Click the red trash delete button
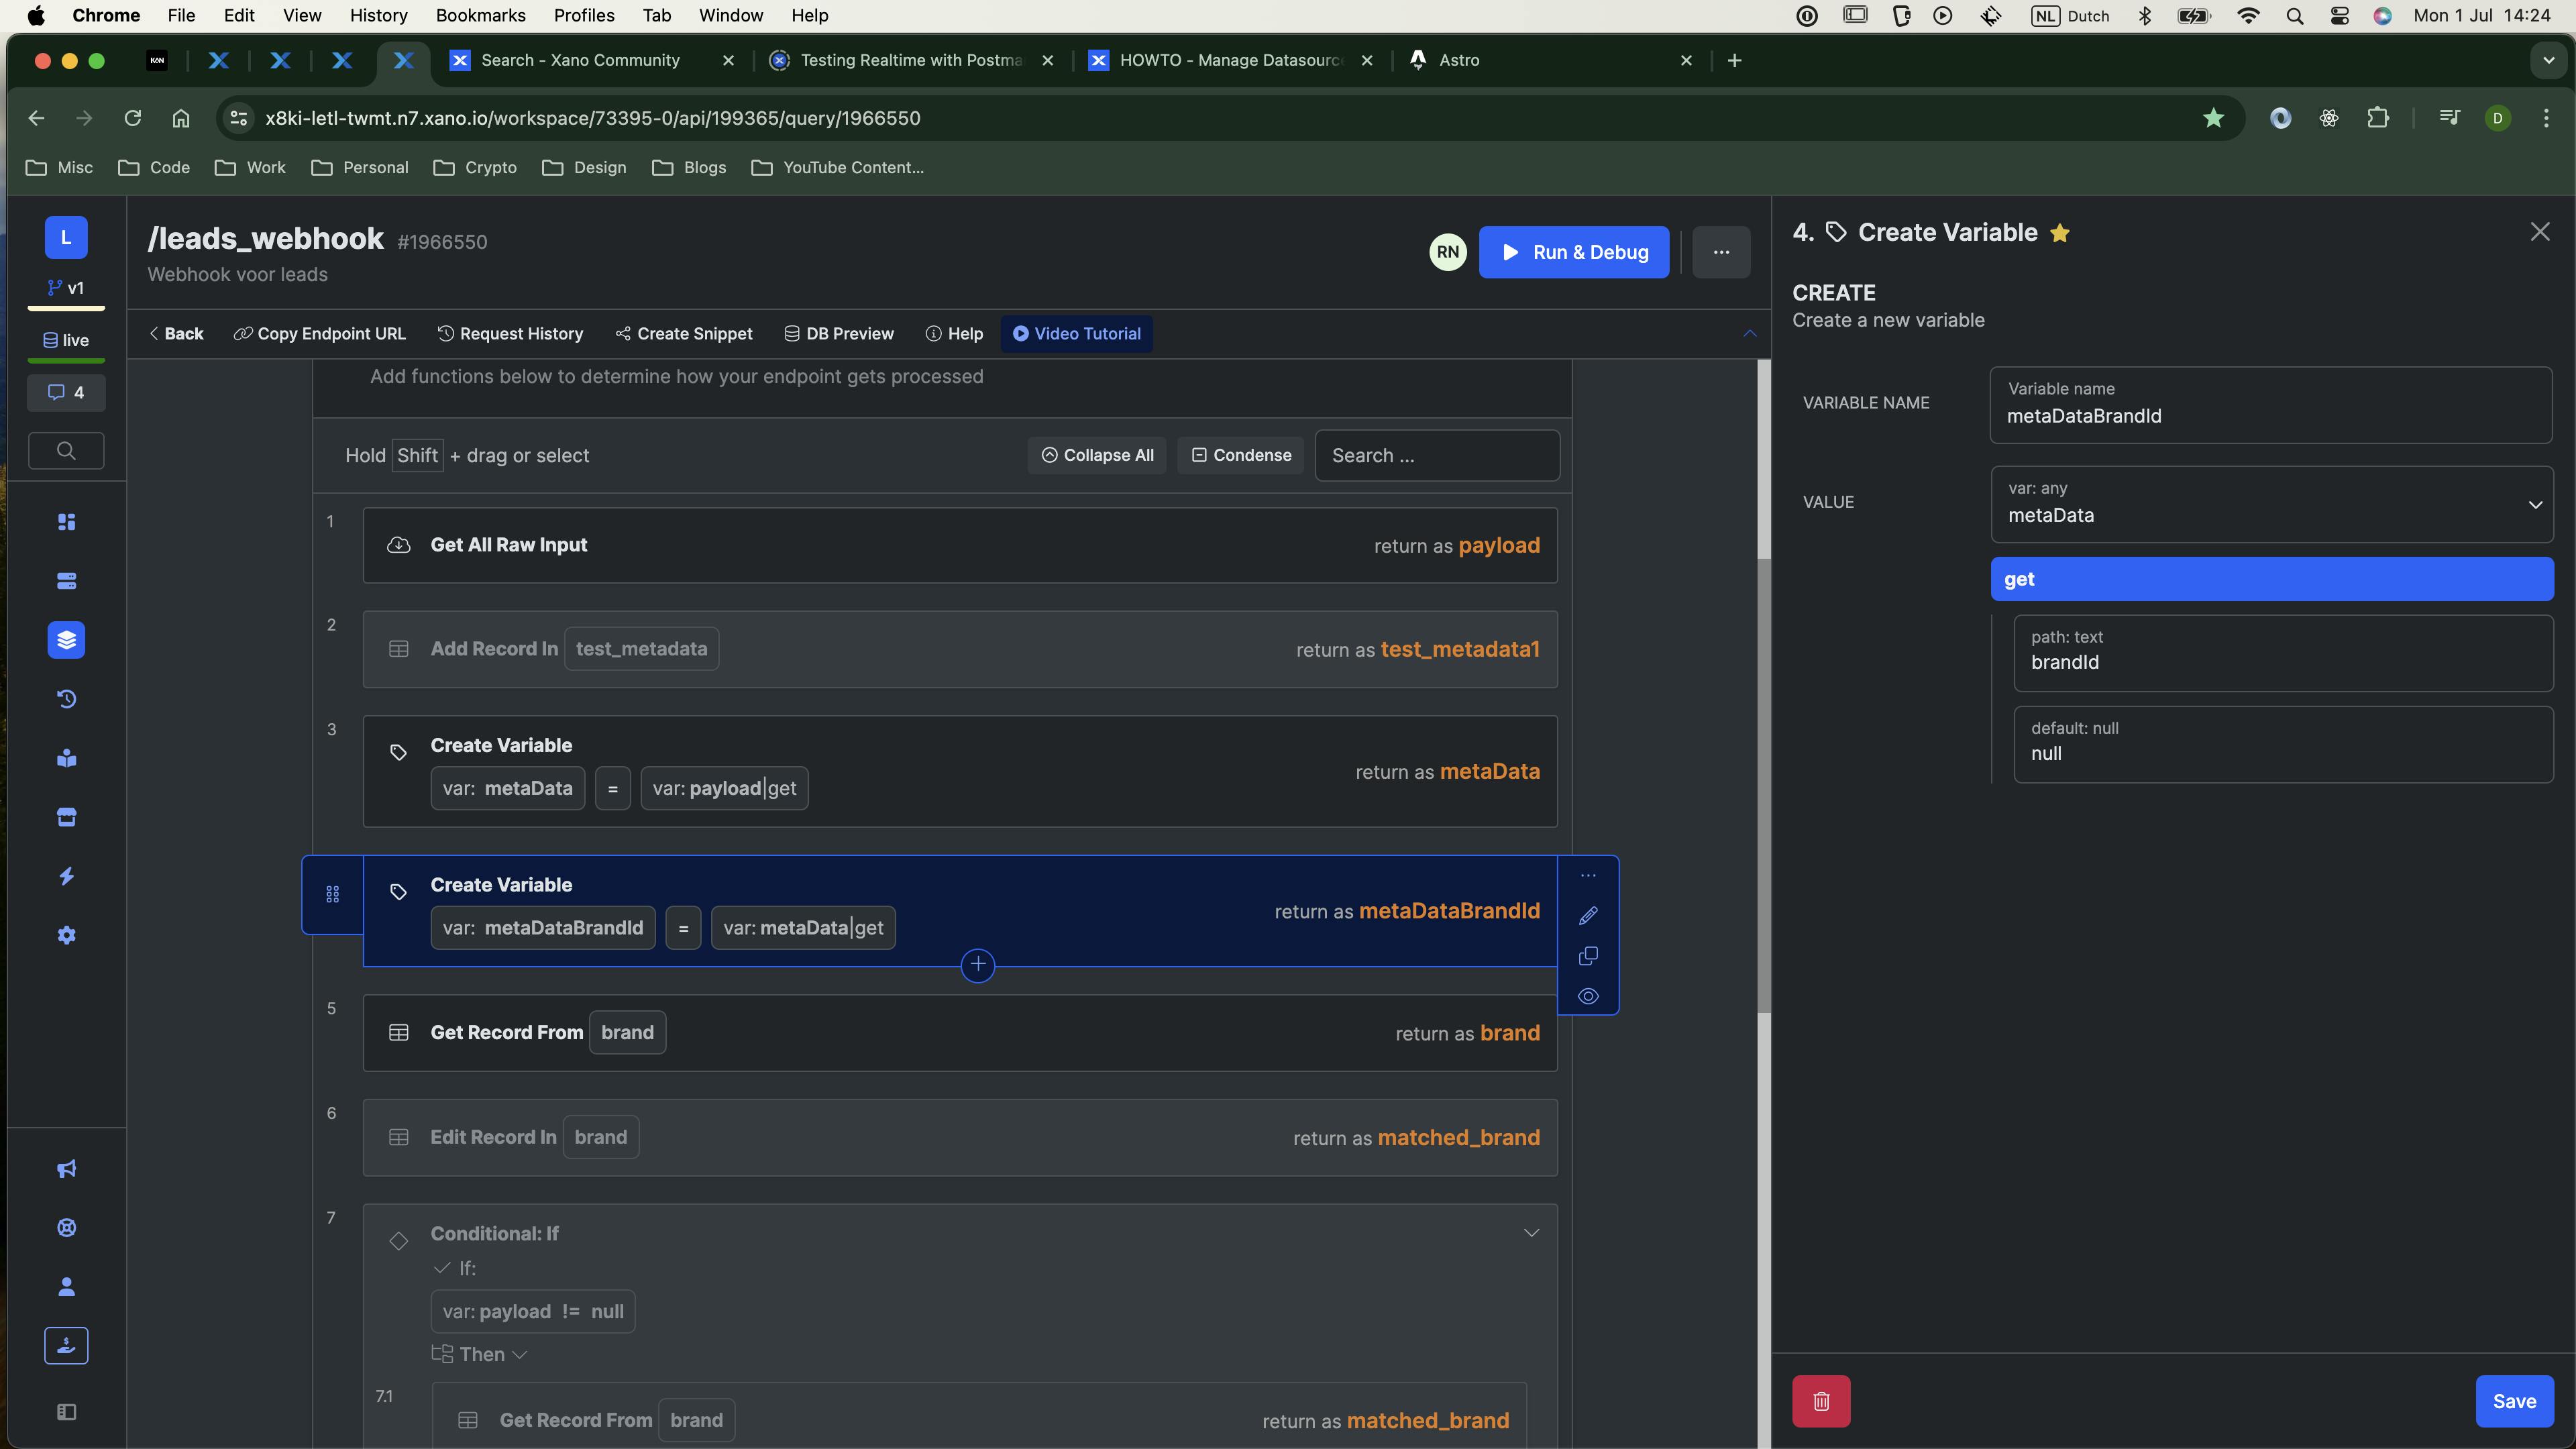2576x1449 pixels. [x=1821, y=1401]
